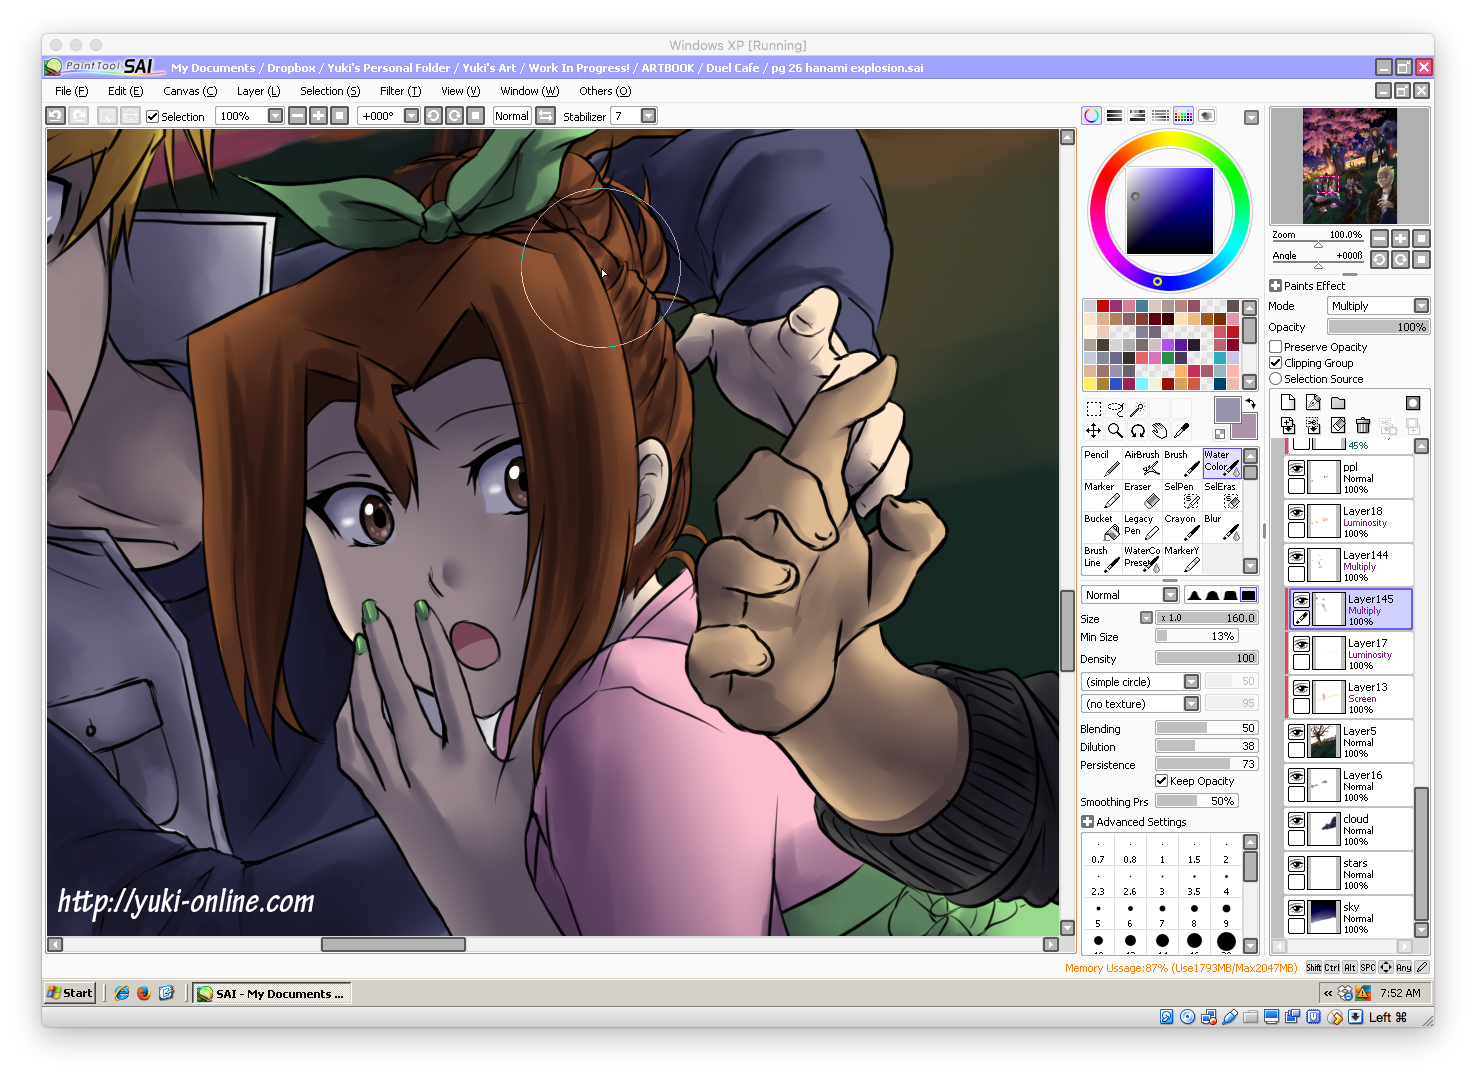This screenshot has width=1476, height=1077.
Task: Create a new normal layer
Action: pyautogui.click(x=1288, y=402)
